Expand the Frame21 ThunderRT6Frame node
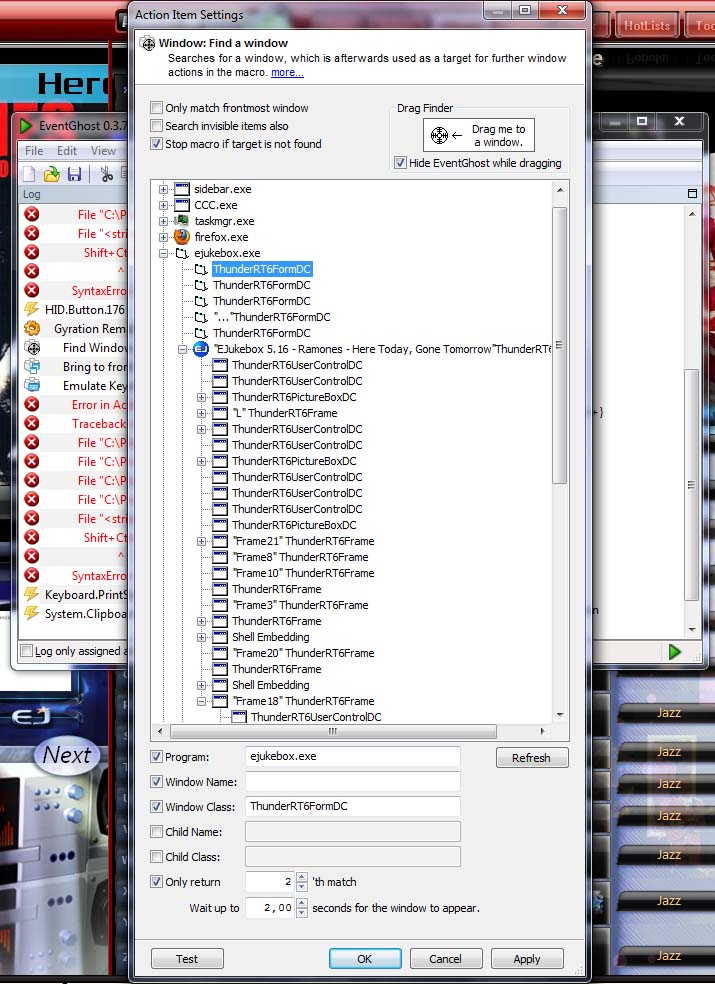 (202, 542)
